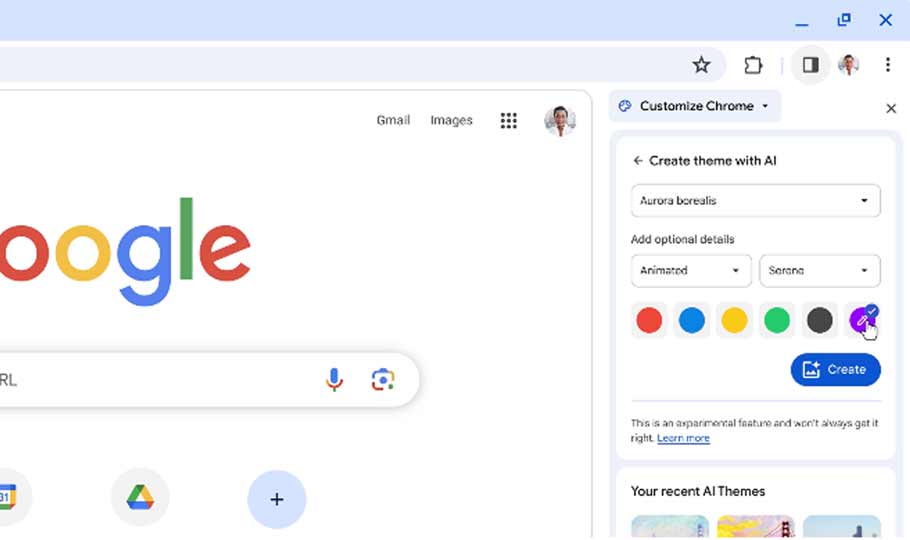Select the third recent AI theme thumbnail
Image resolution: width=910 pixels, height=540 pixels.
[x=842, y=526]
